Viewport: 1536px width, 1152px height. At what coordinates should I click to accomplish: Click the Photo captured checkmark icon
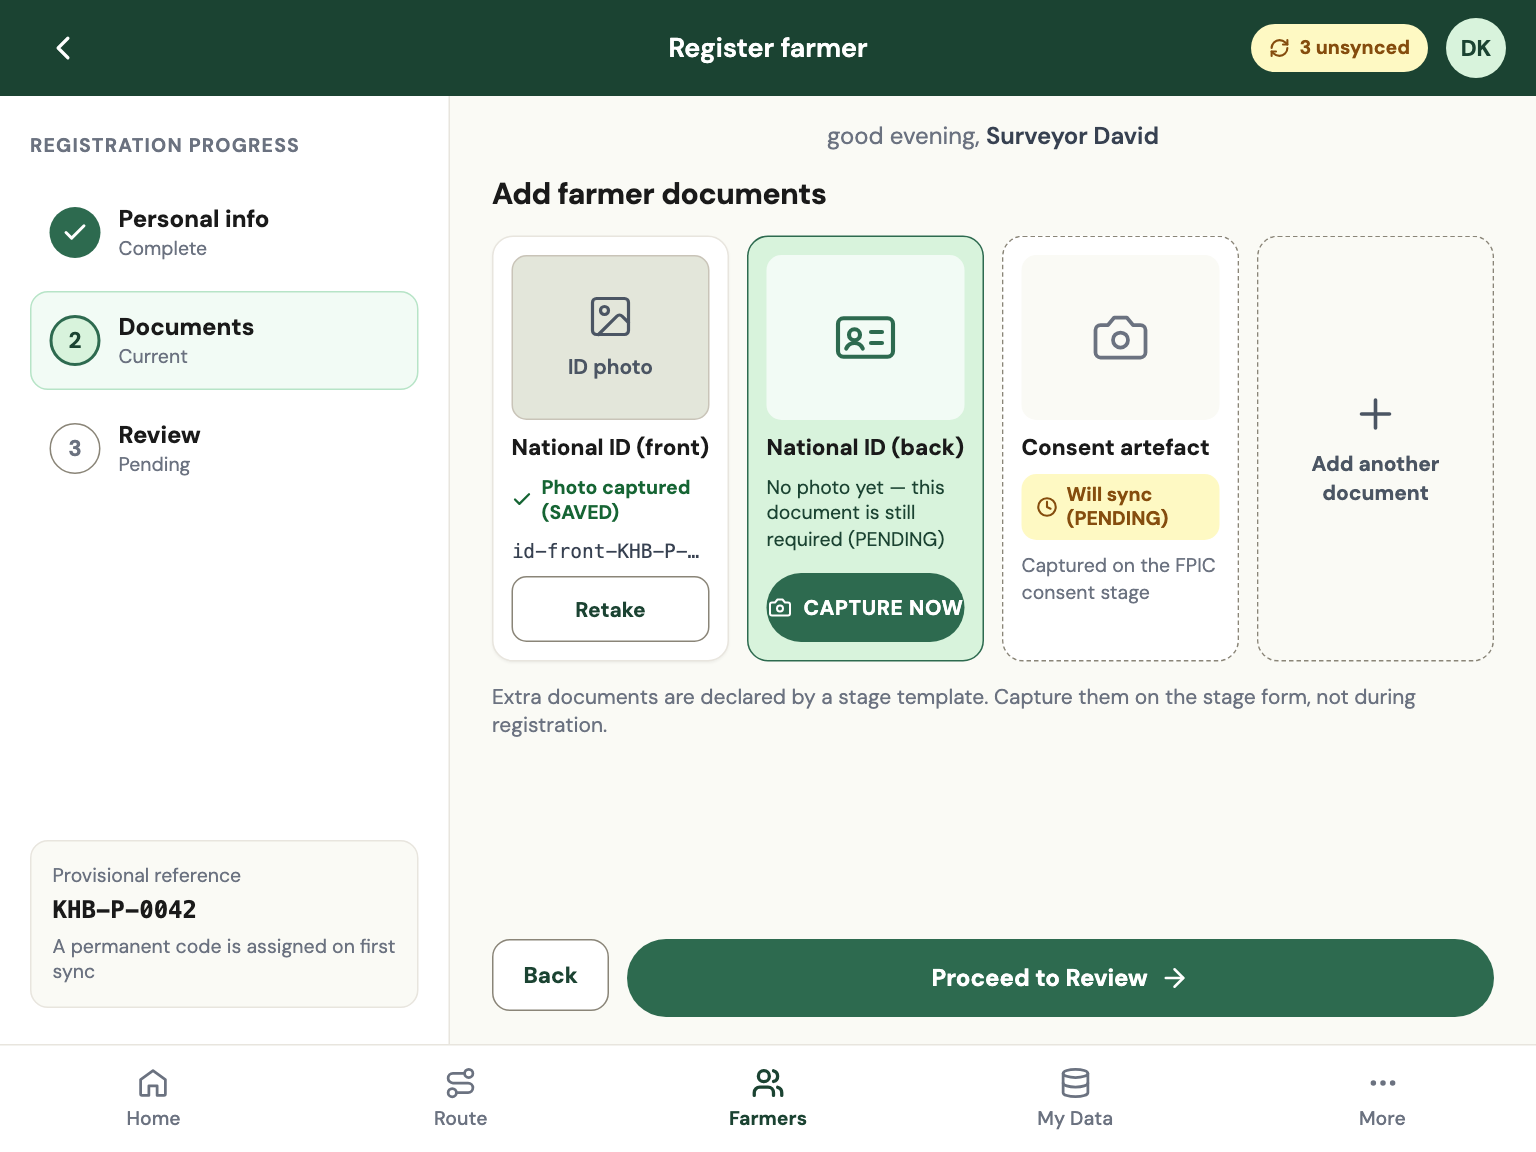coord(521,499)
